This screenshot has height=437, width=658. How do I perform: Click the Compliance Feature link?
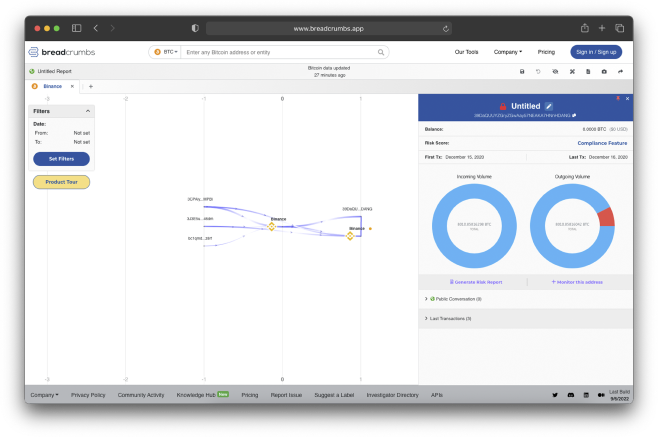click(x=602, y=143)
